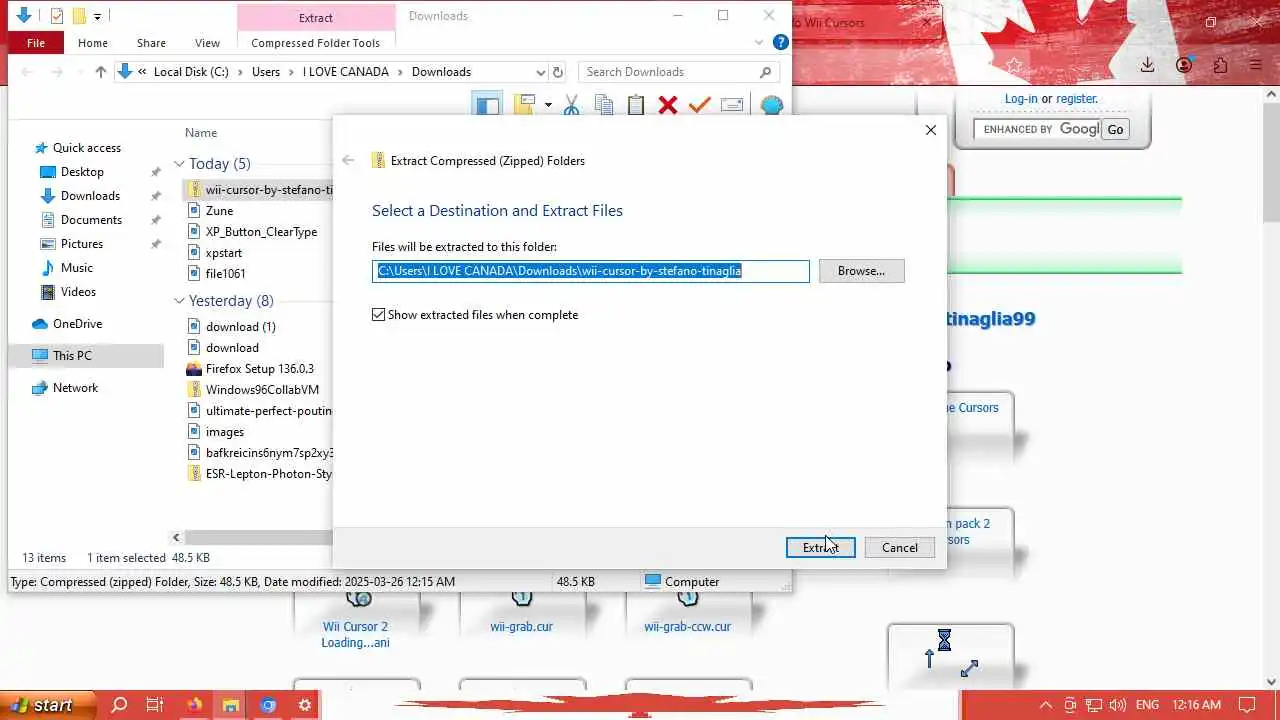This screenshot has height=720, width=1280.
Task: Uncheck Show extracted files when complete
Action: click(x=378, y=315)
